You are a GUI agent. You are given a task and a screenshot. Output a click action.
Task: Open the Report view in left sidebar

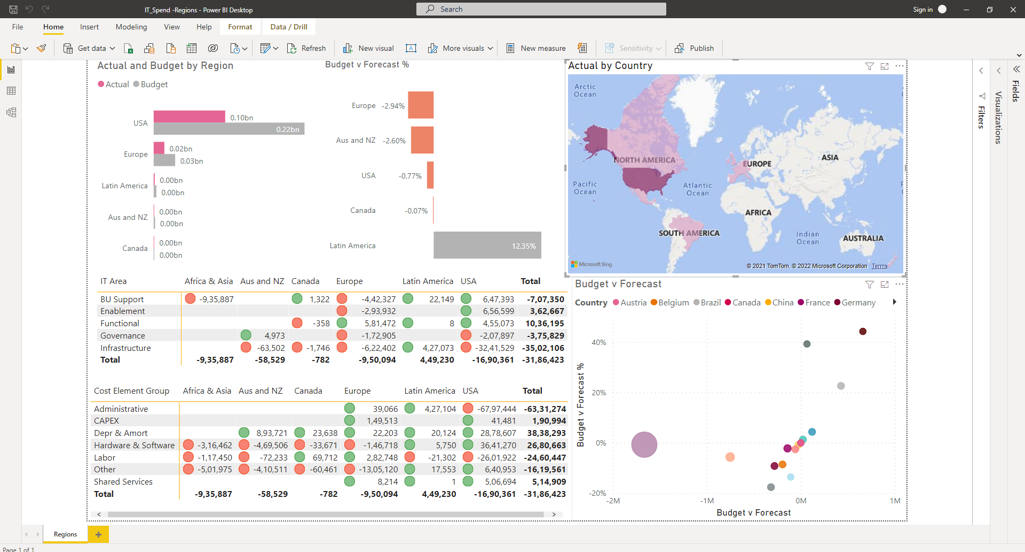click(x=11, y=70)
